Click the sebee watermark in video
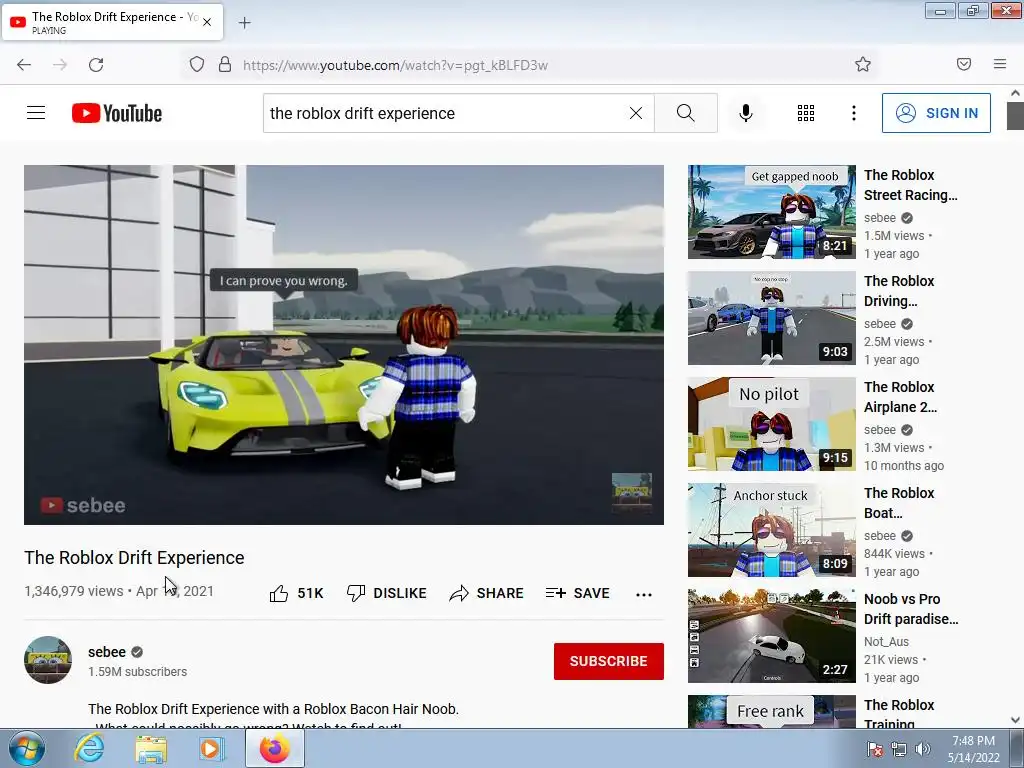Viewport: 1024px width, 768px height. (83, 505)
